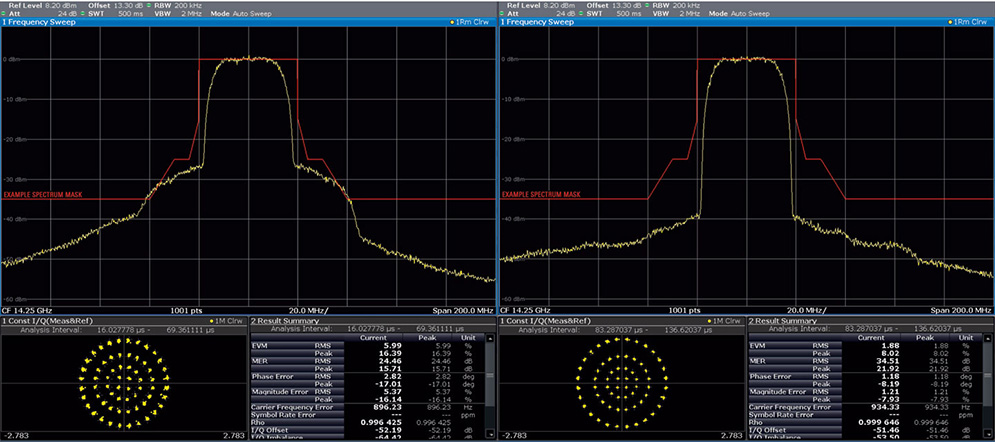Click the RBW status dot in left header
This screenshot has height=442, width=995.
click(x=148, y=5)
